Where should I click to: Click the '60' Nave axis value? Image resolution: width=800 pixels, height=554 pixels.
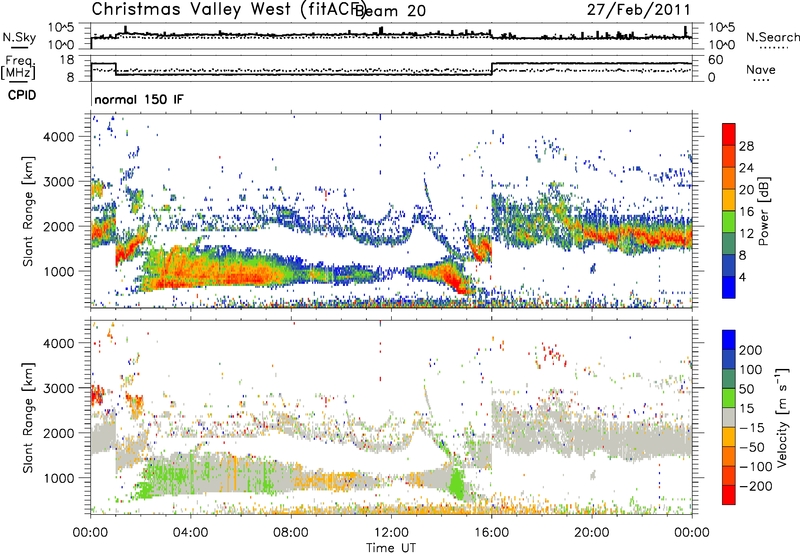715,60
